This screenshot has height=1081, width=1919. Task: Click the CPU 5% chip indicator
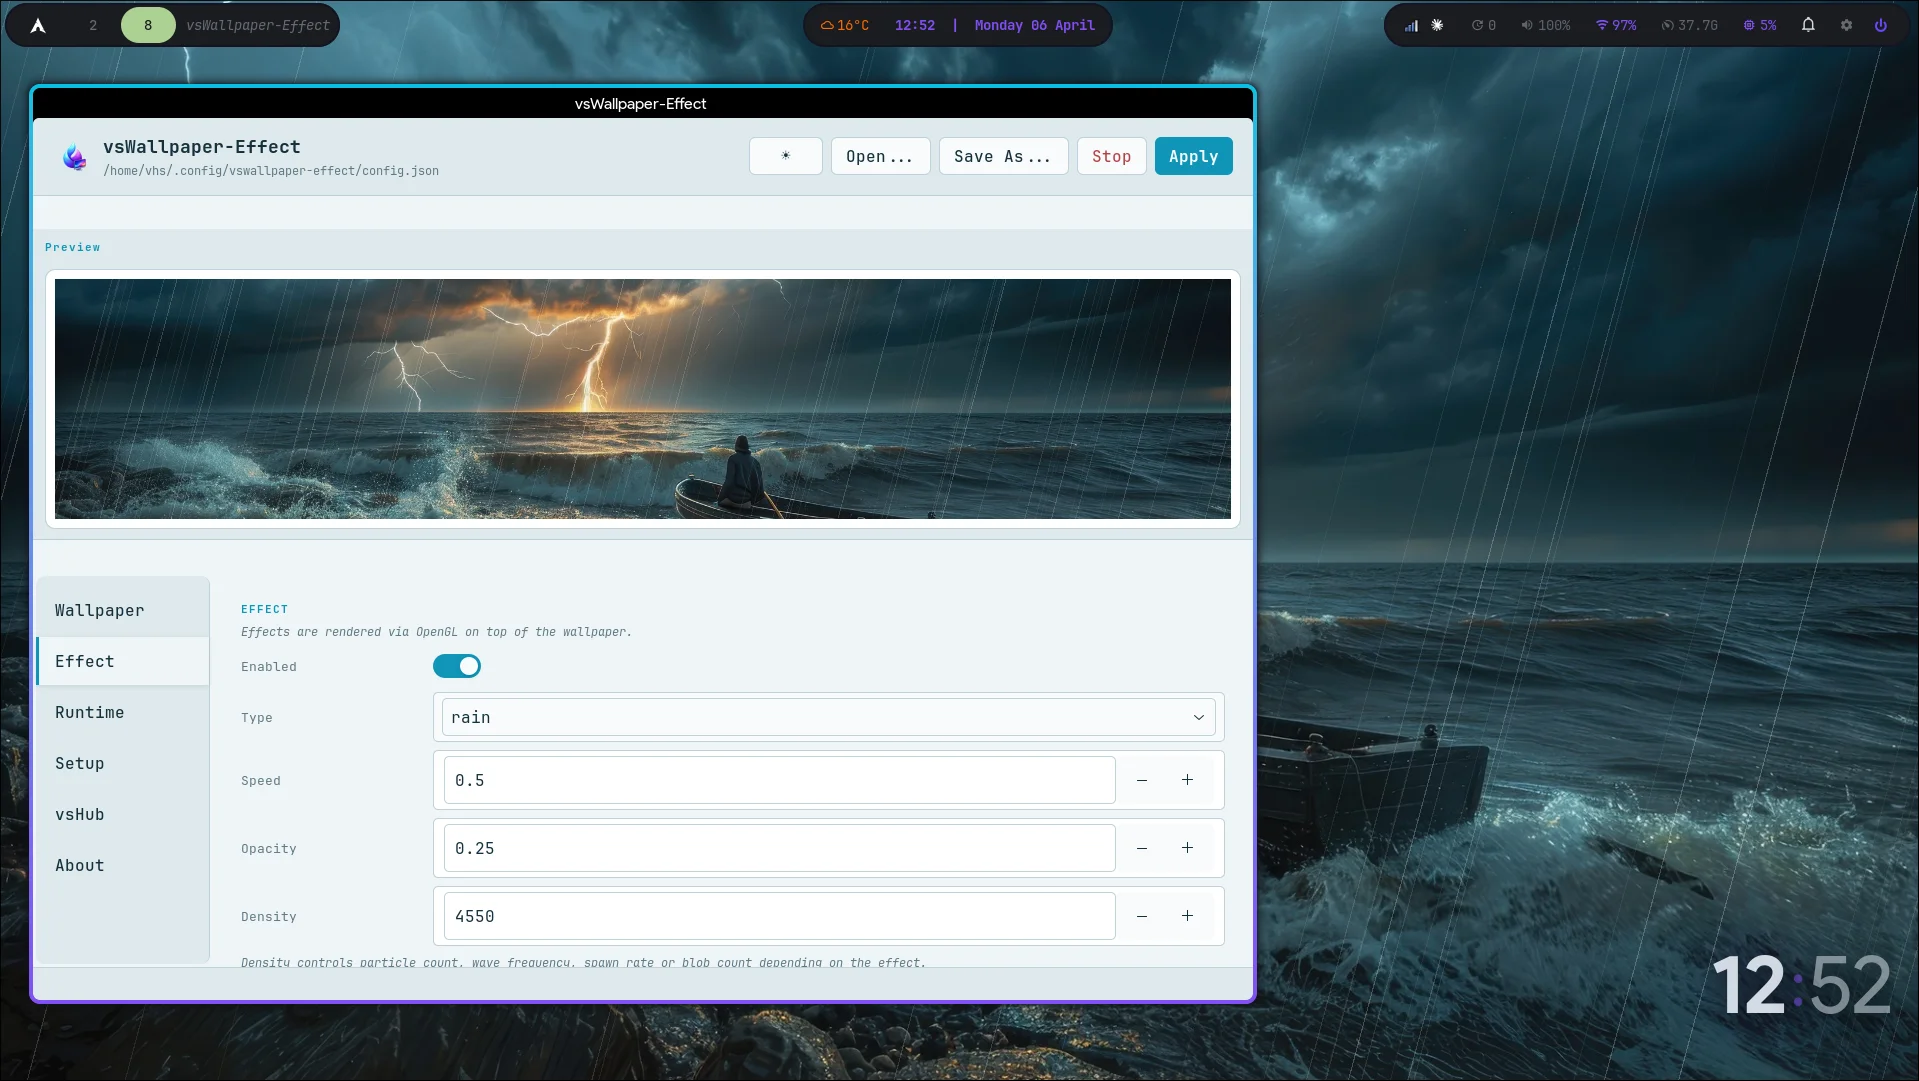[x=1760, y=25]
